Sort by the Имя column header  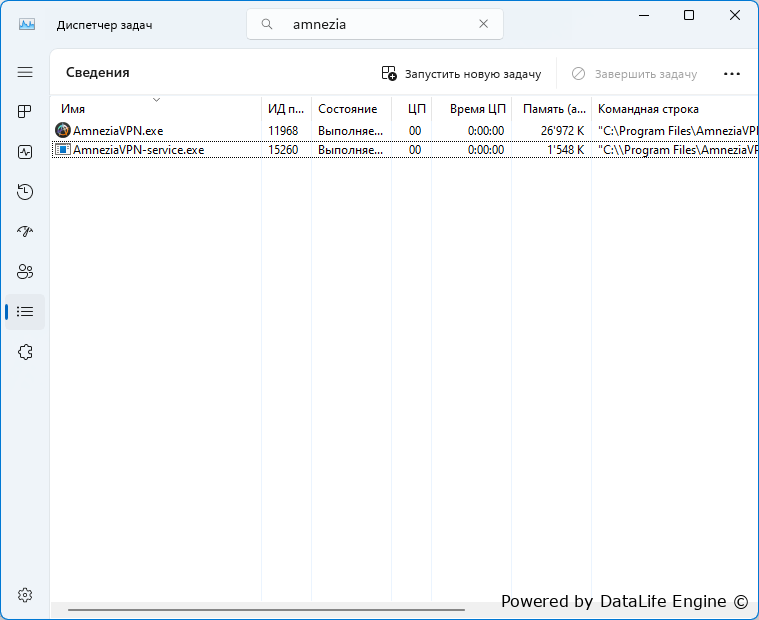155,109
